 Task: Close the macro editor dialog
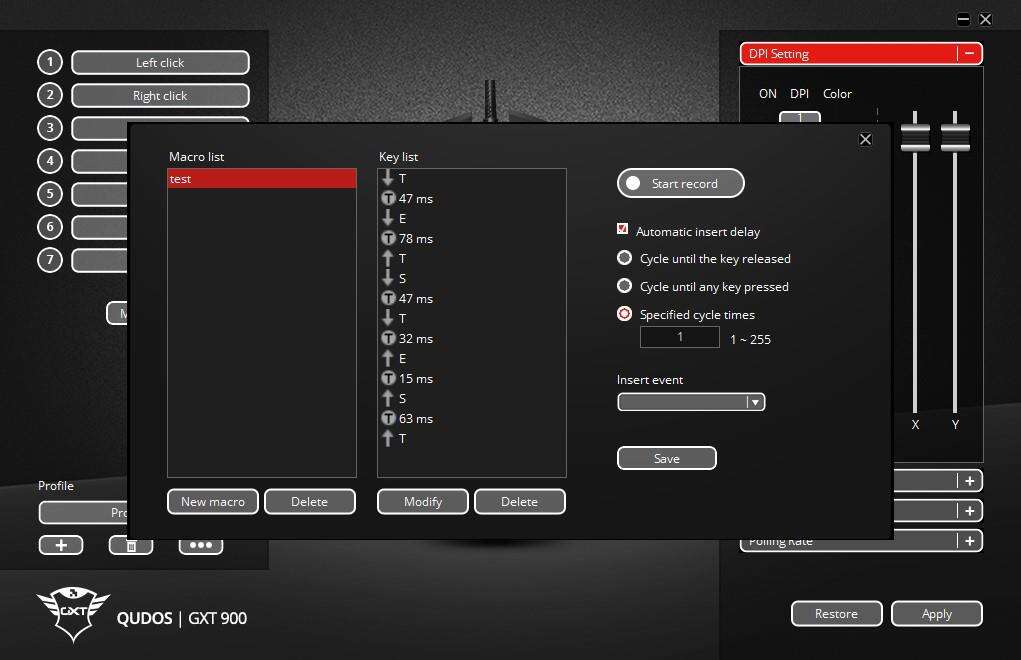865,140
